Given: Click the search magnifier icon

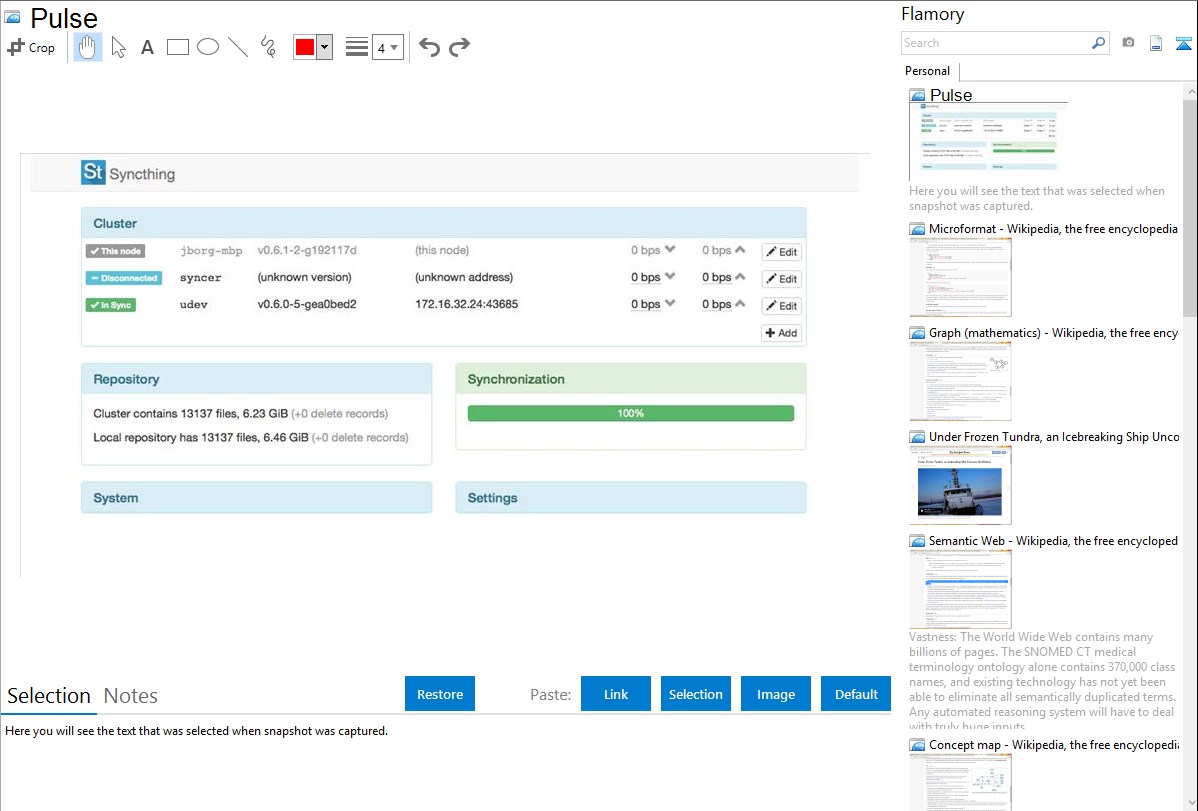Looking at the screenshot, I should (x=1099, y=43).
